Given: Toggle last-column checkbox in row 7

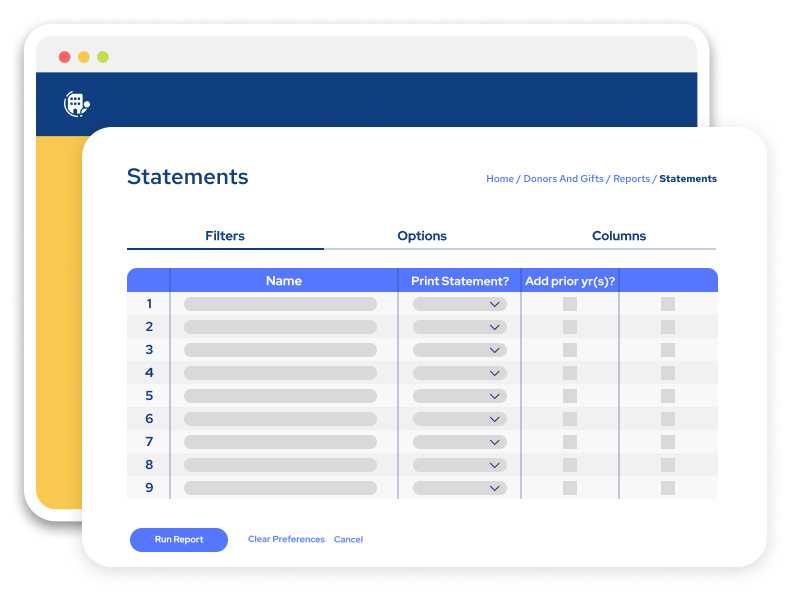Looking at the screenshot, I should point(668,442).
